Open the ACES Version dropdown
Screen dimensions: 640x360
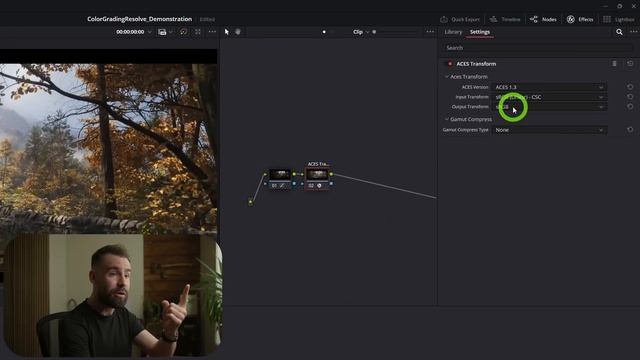[549, 87]
